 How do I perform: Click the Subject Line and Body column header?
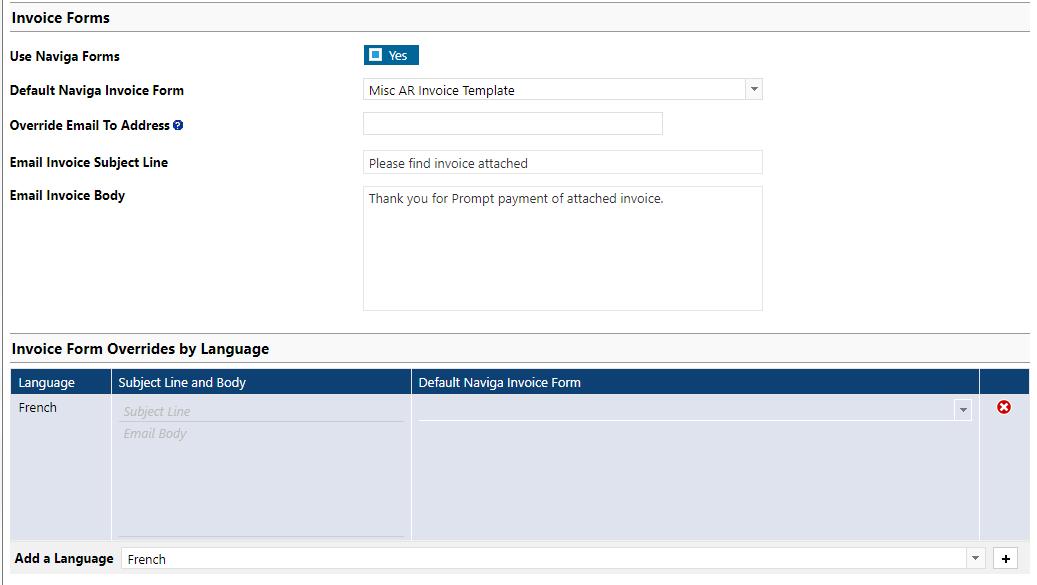[182, 382]
